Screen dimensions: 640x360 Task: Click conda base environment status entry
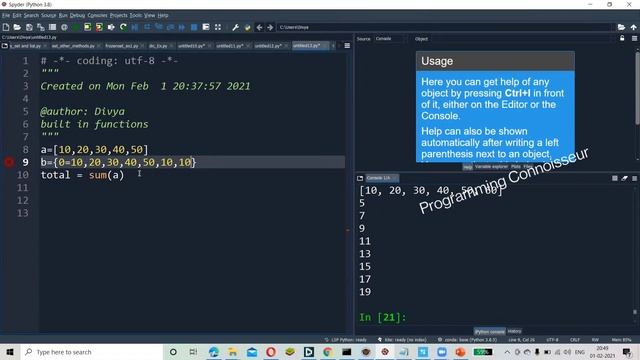point(468,340)
